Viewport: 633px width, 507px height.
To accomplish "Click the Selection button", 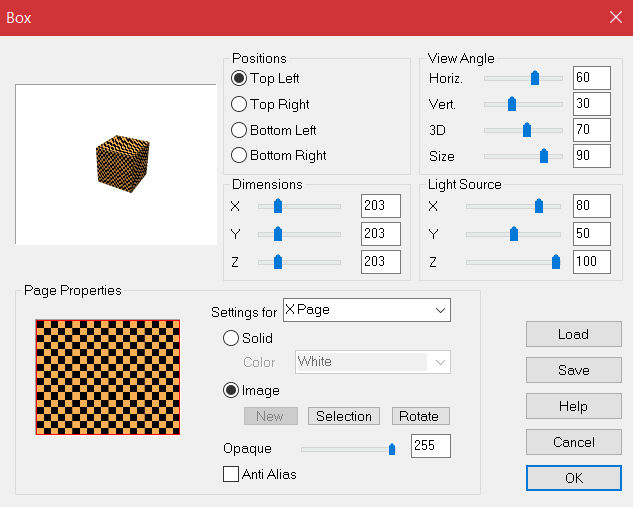I will 344,416.
